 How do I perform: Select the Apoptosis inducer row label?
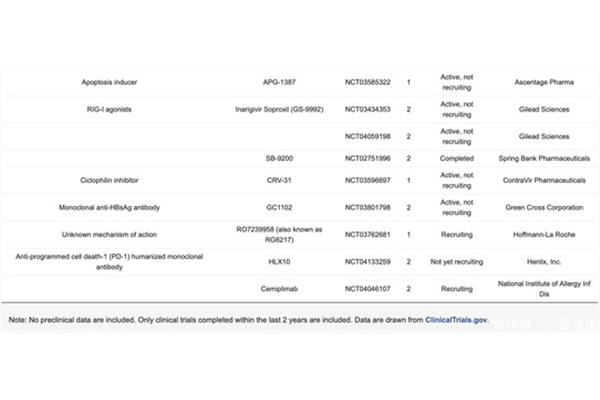pyautogui.click(x=109, y=82)
